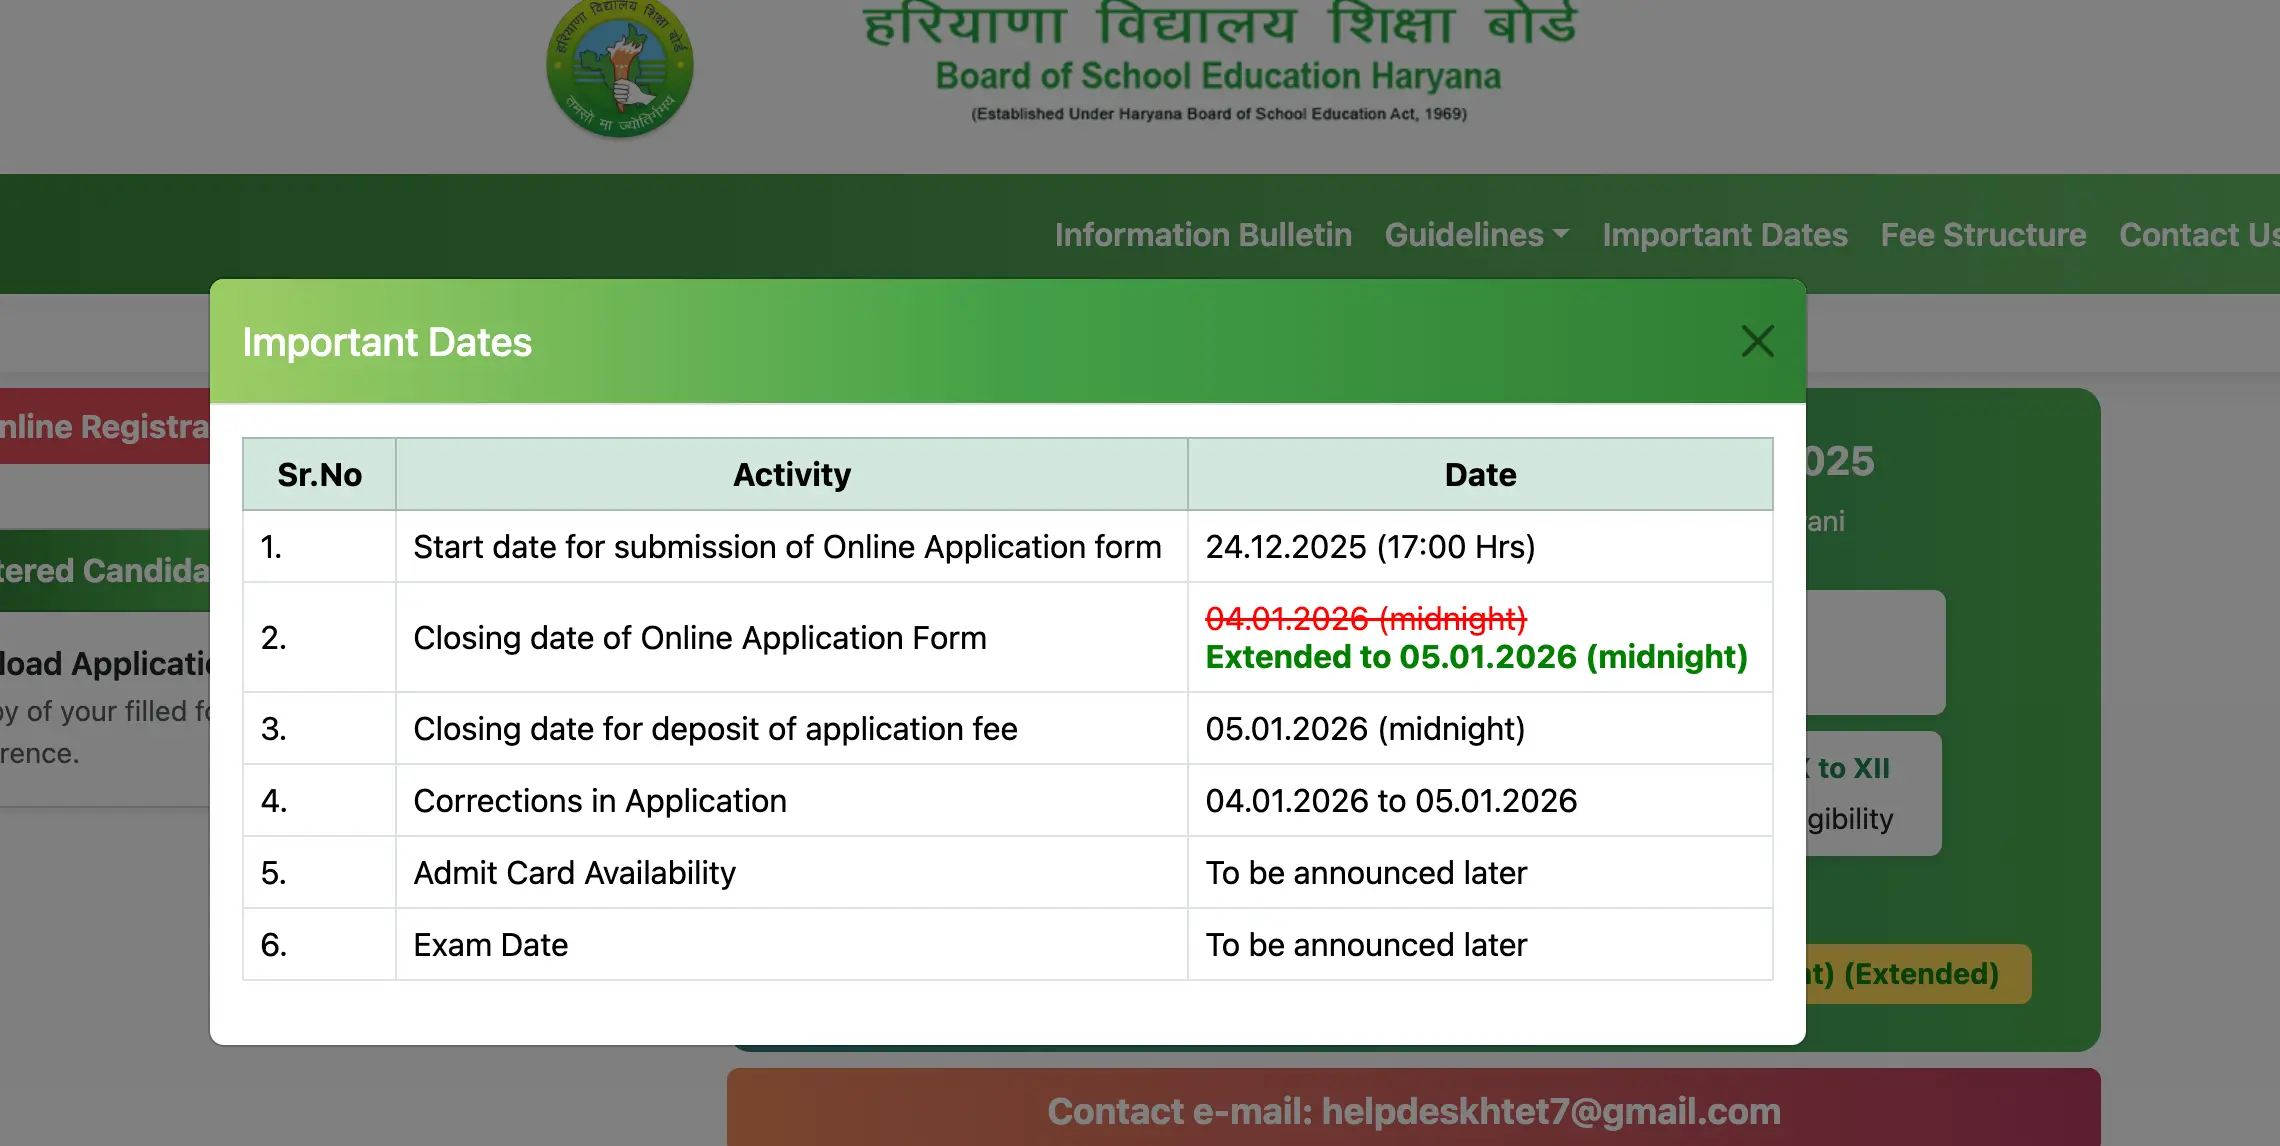
Task: Close the Important Dates dialog
Action: [1757, 341]
